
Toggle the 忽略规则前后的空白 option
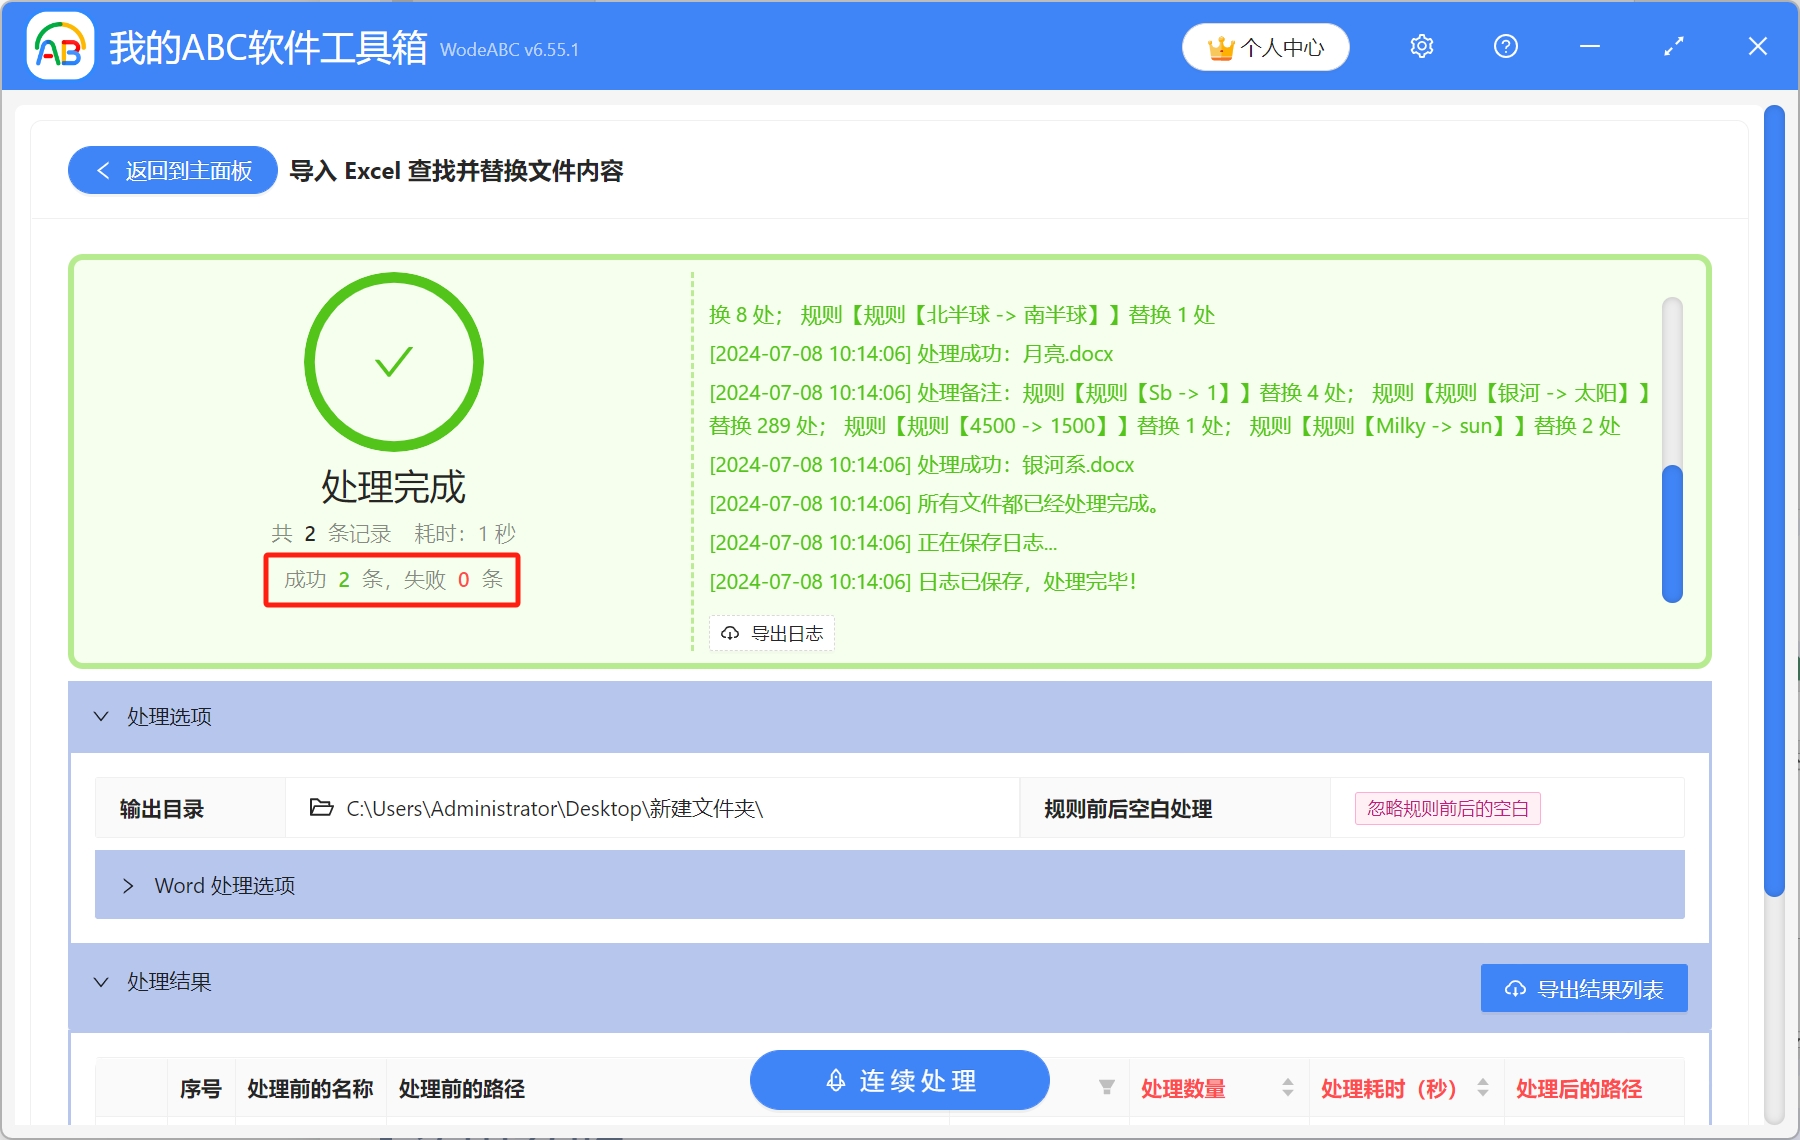pos(1446,808)
